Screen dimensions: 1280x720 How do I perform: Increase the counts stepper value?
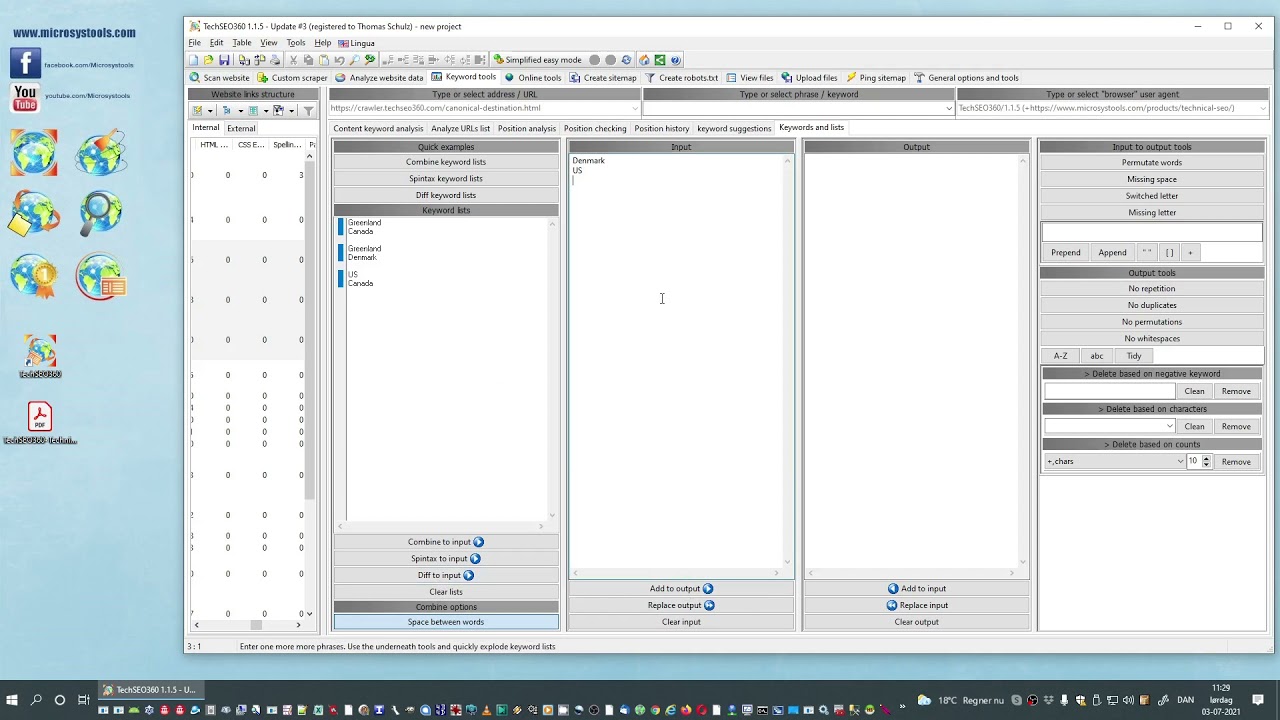[1206, 458]
